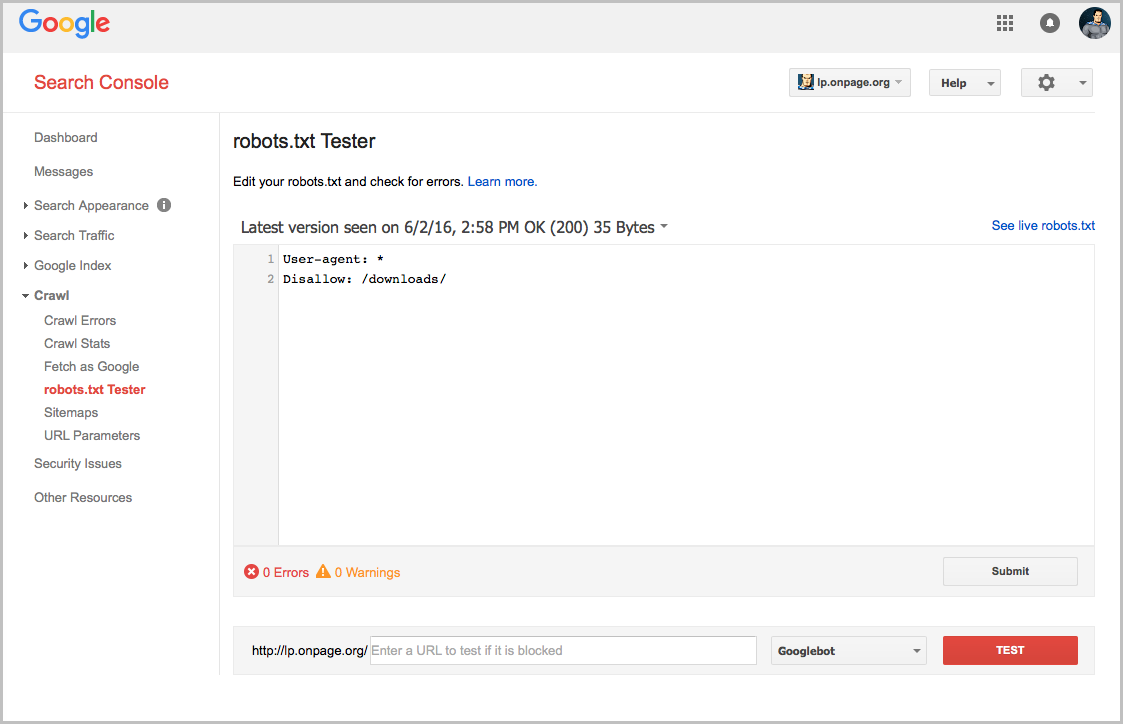Collapse the Crawl section
This screenshot has width=1123, height=724.
[x=51, y=295]
